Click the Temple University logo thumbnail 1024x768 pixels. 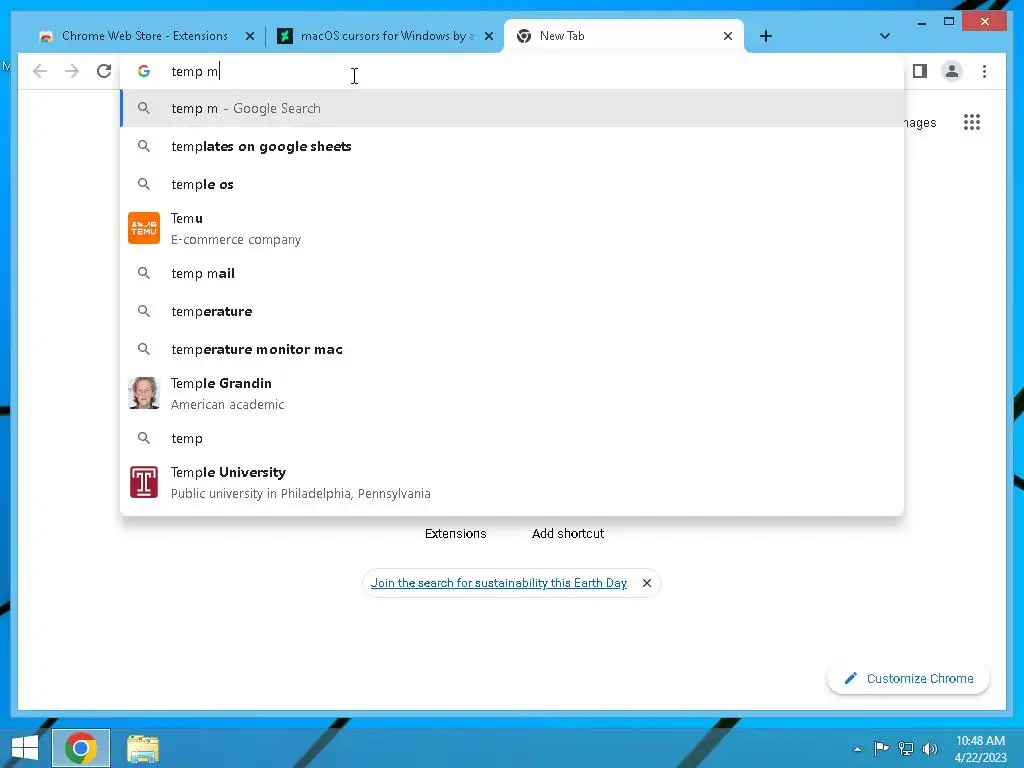[x=144, y=482]
